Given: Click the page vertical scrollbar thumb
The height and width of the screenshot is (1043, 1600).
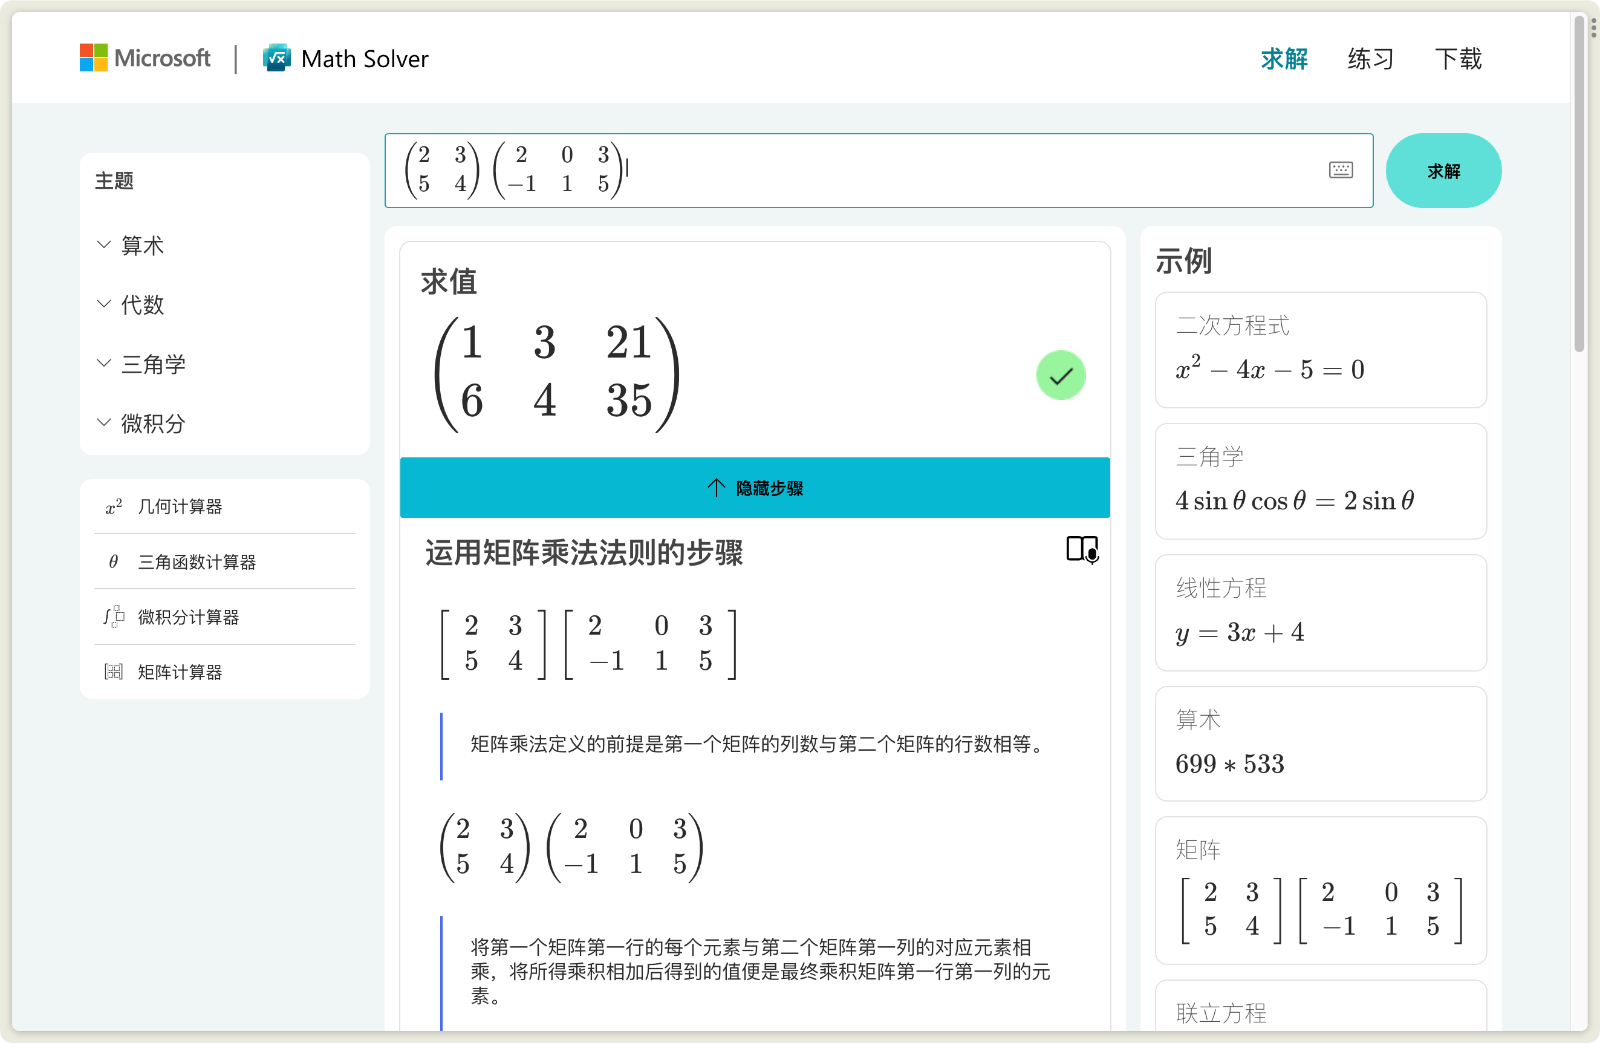Looking at the screenshot, I should [x=1580, y=185].
